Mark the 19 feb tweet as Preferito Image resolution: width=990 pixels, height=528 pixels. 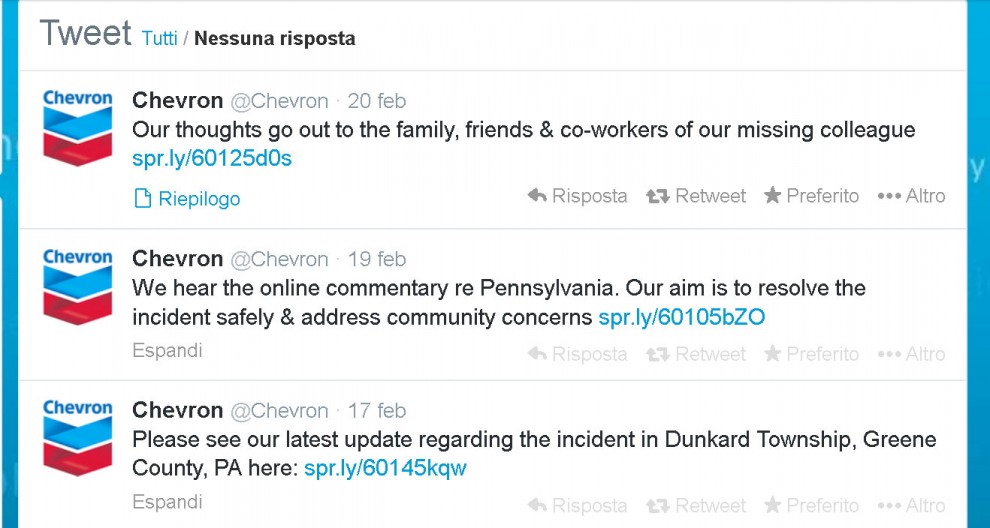coord(811,354)
